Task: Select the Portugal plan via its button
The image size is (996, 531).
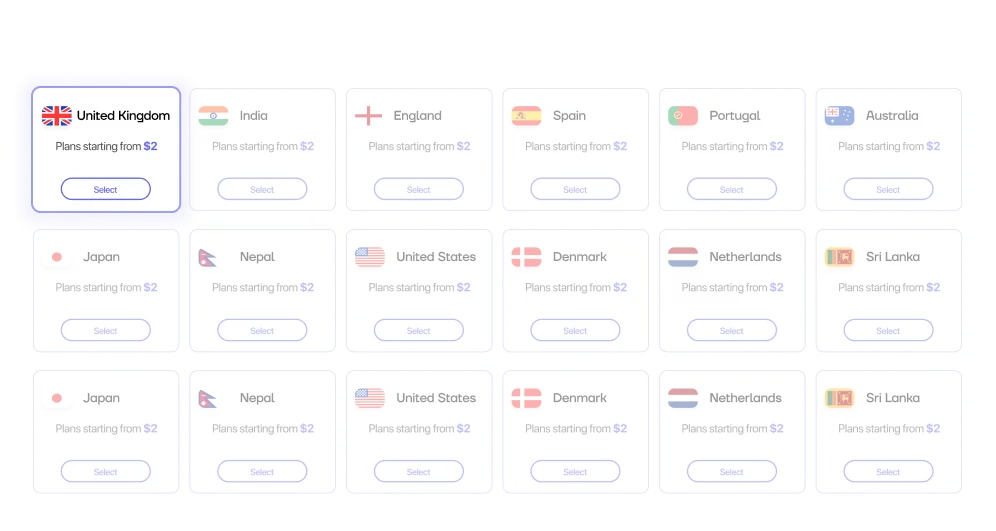Action: point(732,189)
